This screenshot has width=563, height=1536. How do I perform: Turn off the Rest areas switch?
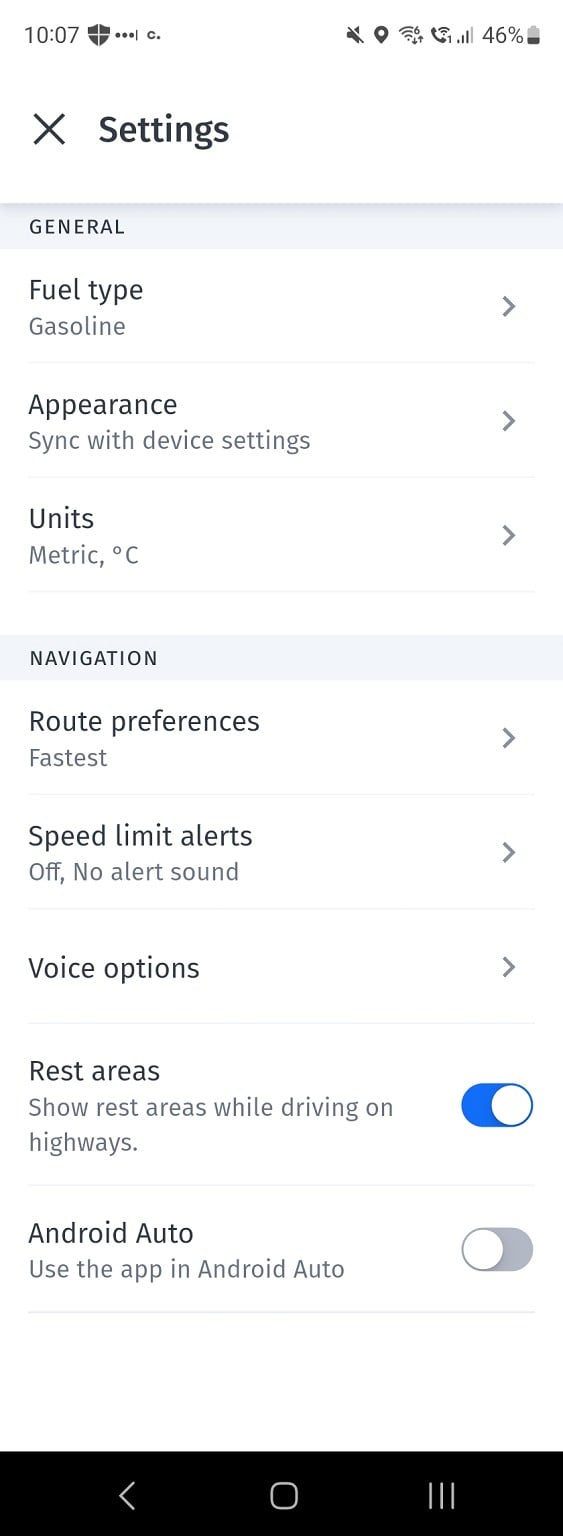pyautogui.click(x=497, y=1107)
